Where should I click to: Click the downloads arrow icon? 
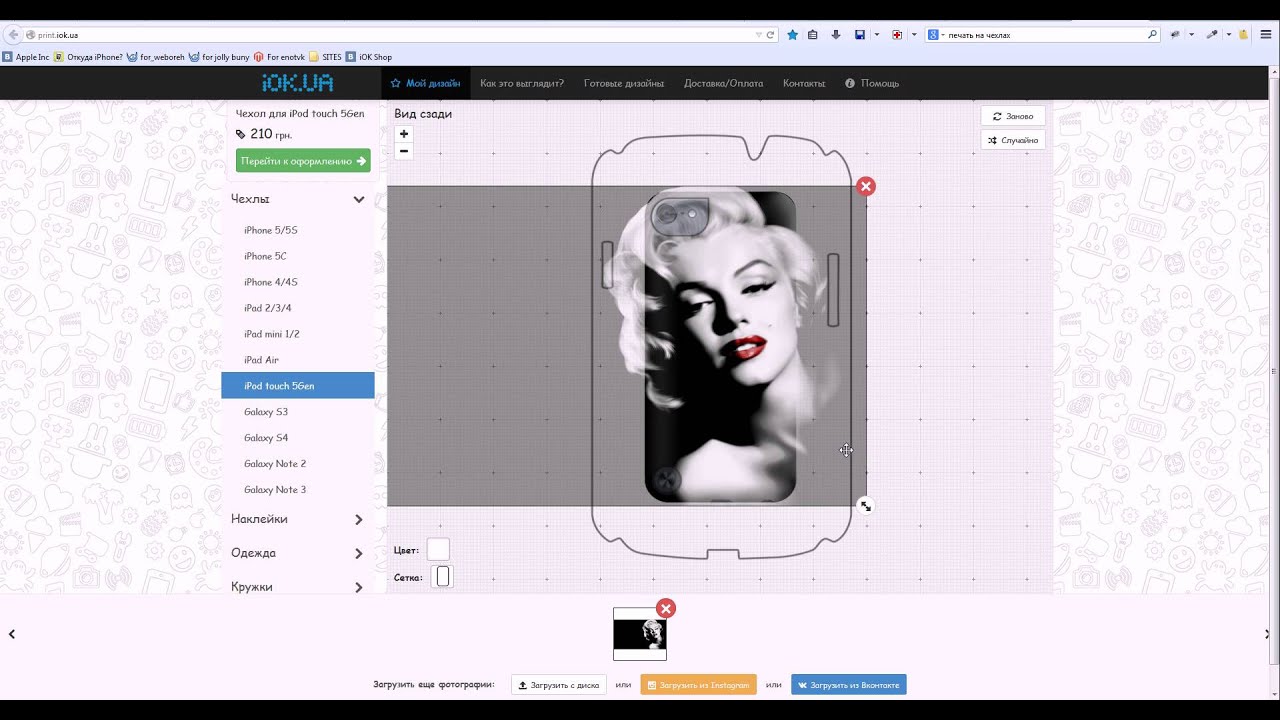(836, 35)
